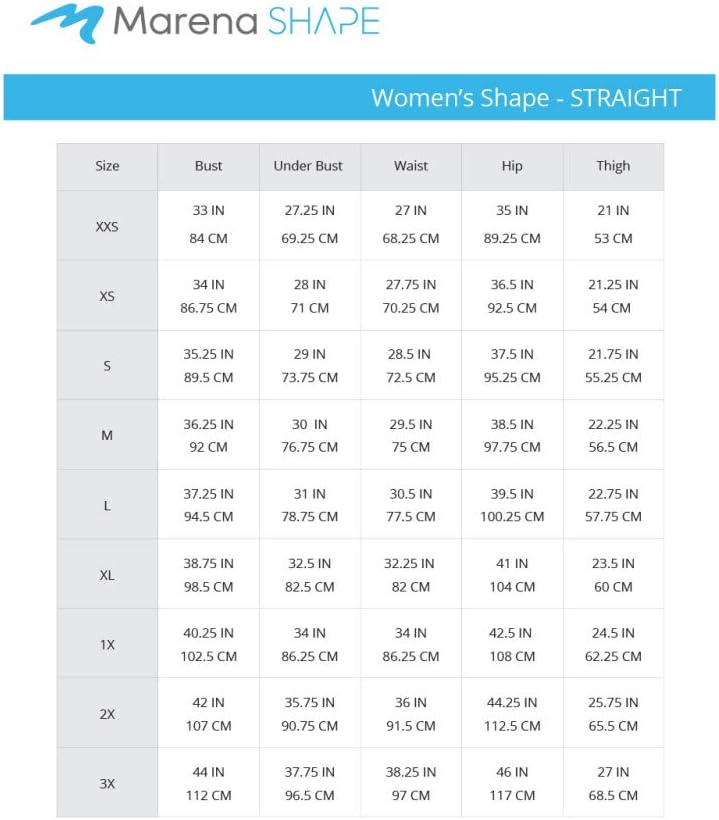Select the Hip column header
Image resolution: width=719 pixels, height=820 pixels.
[512, 166]
